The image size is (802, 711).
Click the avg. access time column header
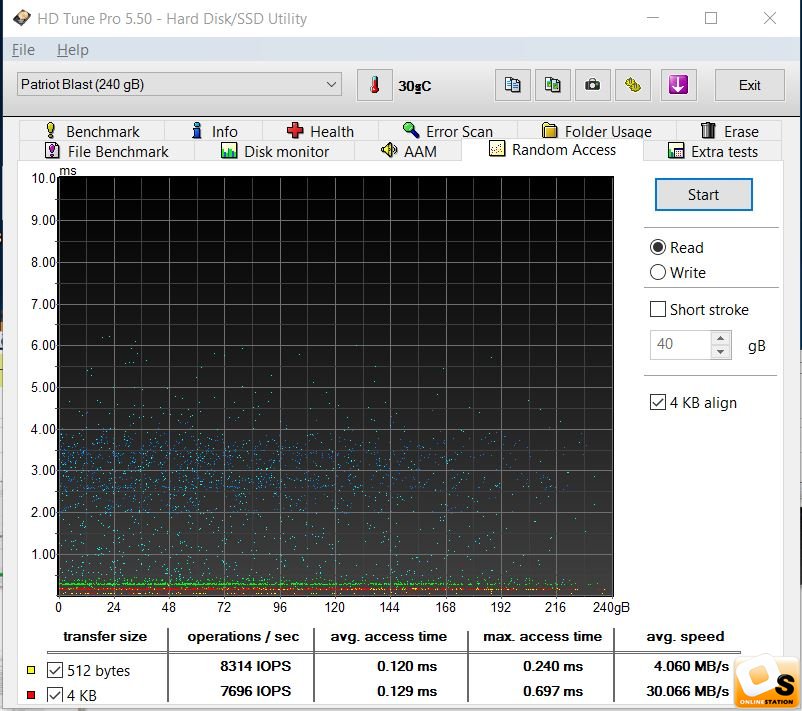pos(388,636)
